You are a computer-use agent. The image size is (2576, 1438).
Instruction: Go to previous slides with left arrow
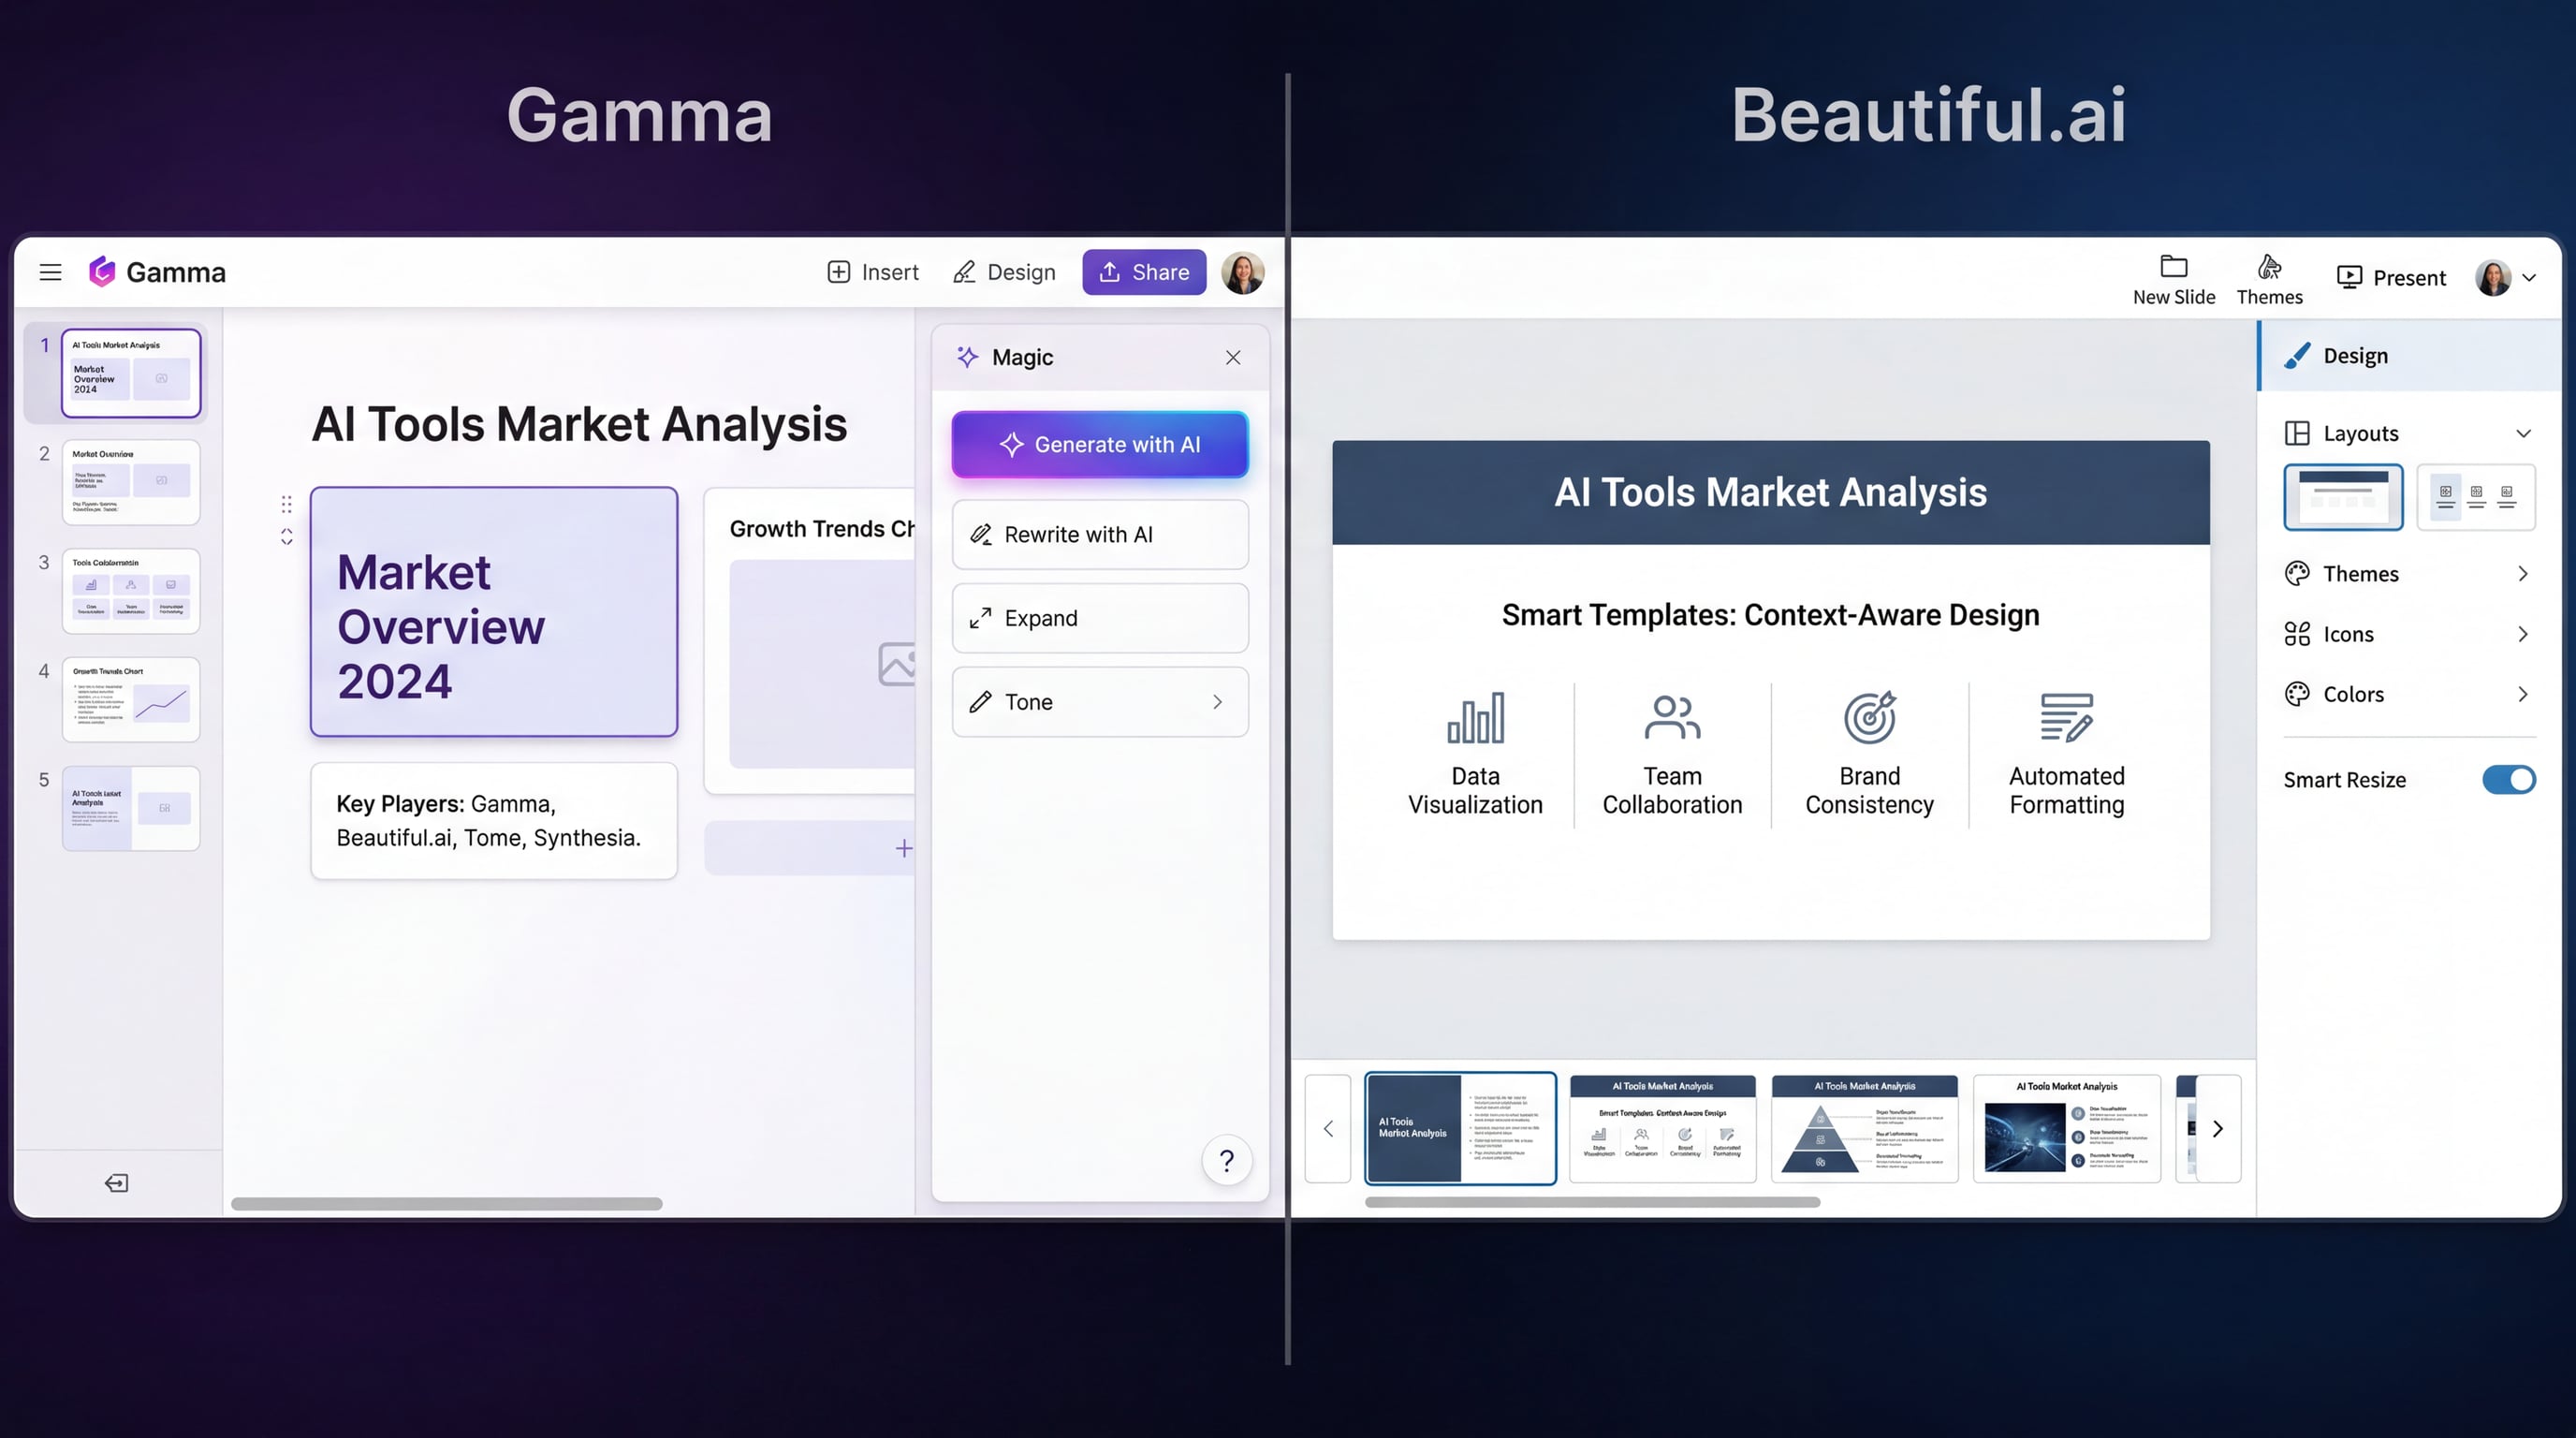coord(1328,1129)
